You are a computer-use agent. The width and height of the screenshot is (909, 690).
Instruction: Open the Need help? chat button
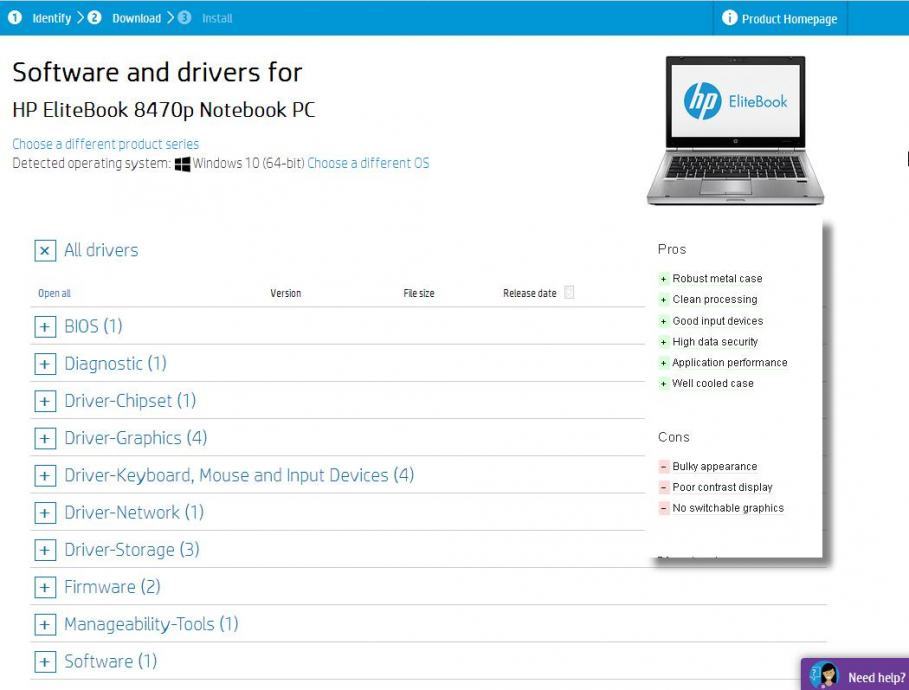[875, 677]
